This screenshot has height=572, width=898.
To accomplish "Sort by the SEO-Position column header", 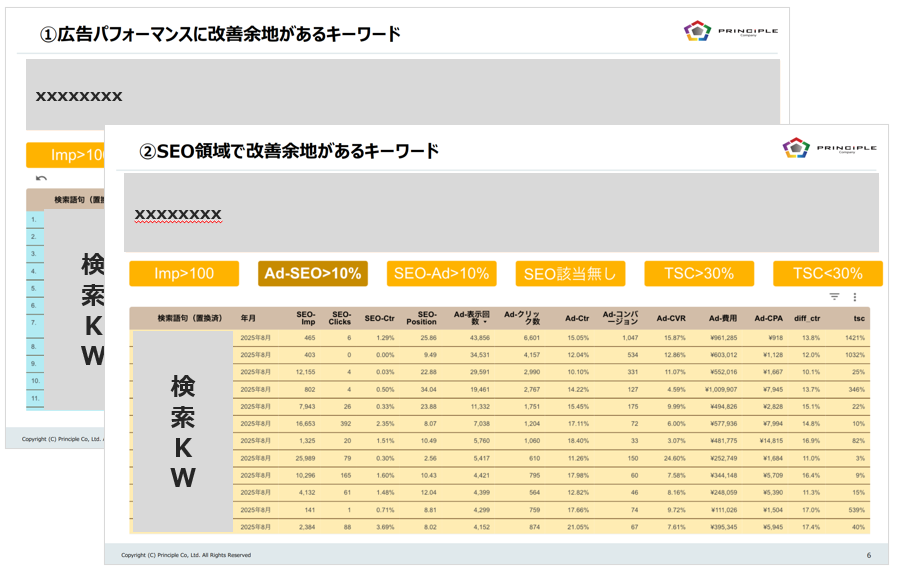I will coord(421,318).
